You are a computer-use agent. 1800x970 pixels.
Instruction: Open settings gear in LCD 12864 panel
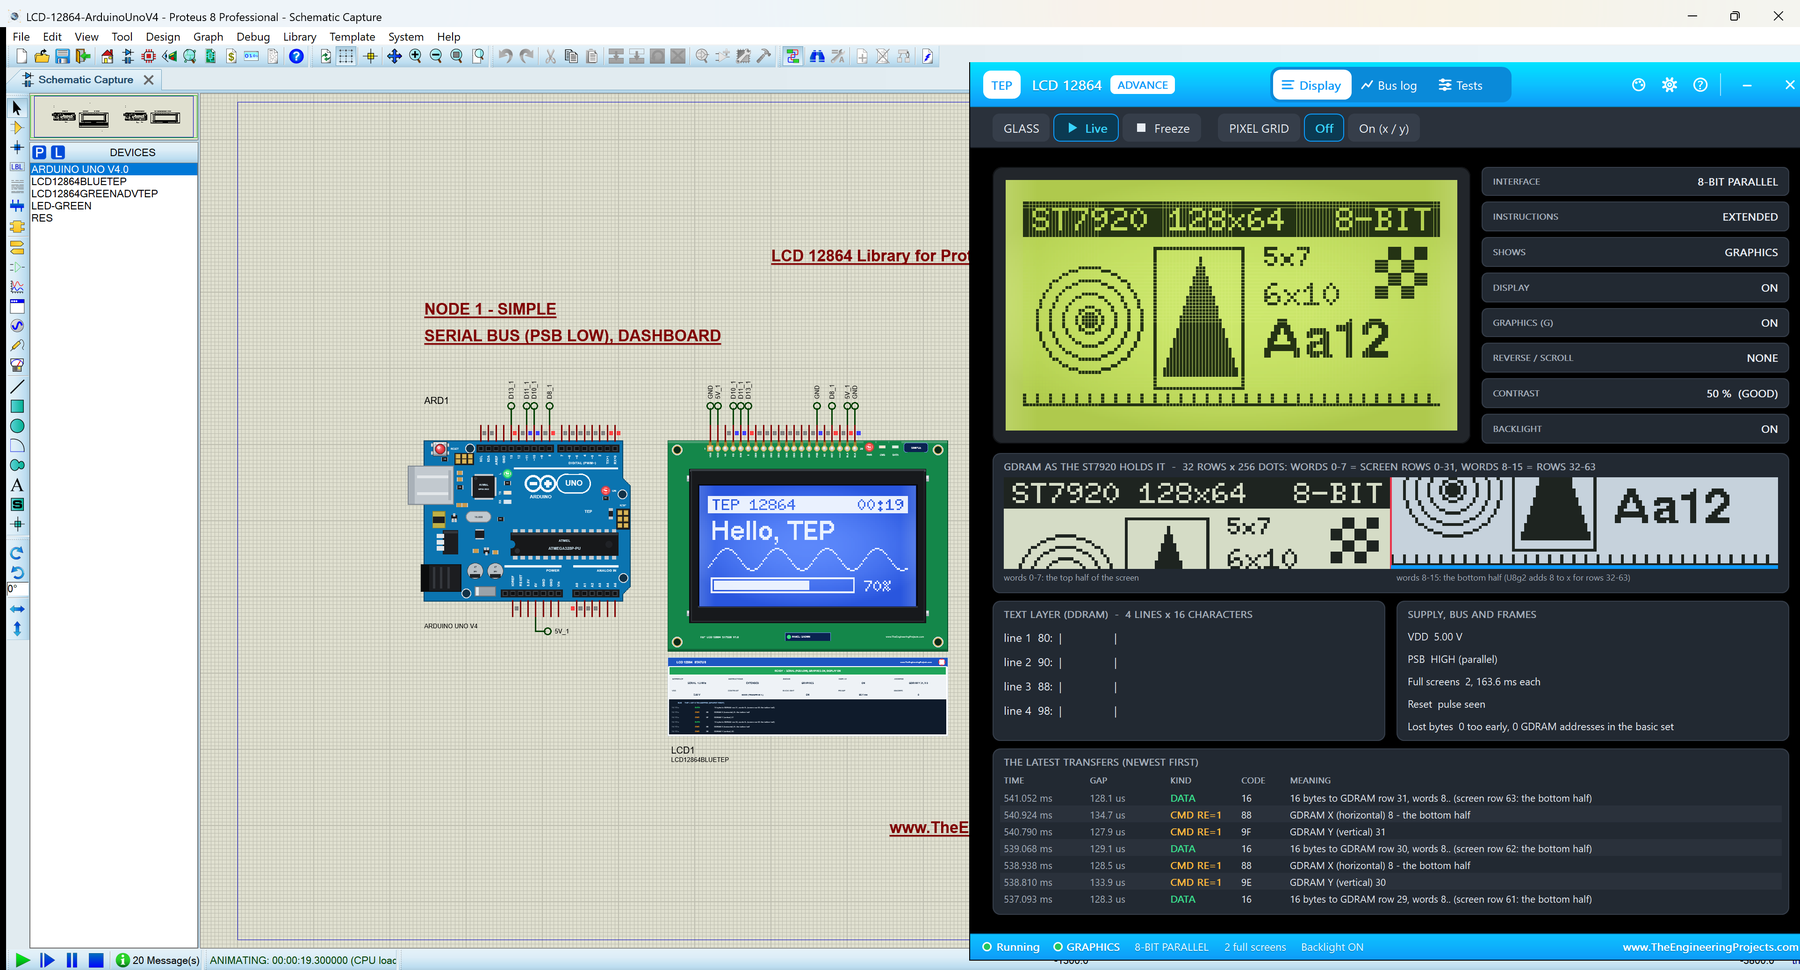1669,85
